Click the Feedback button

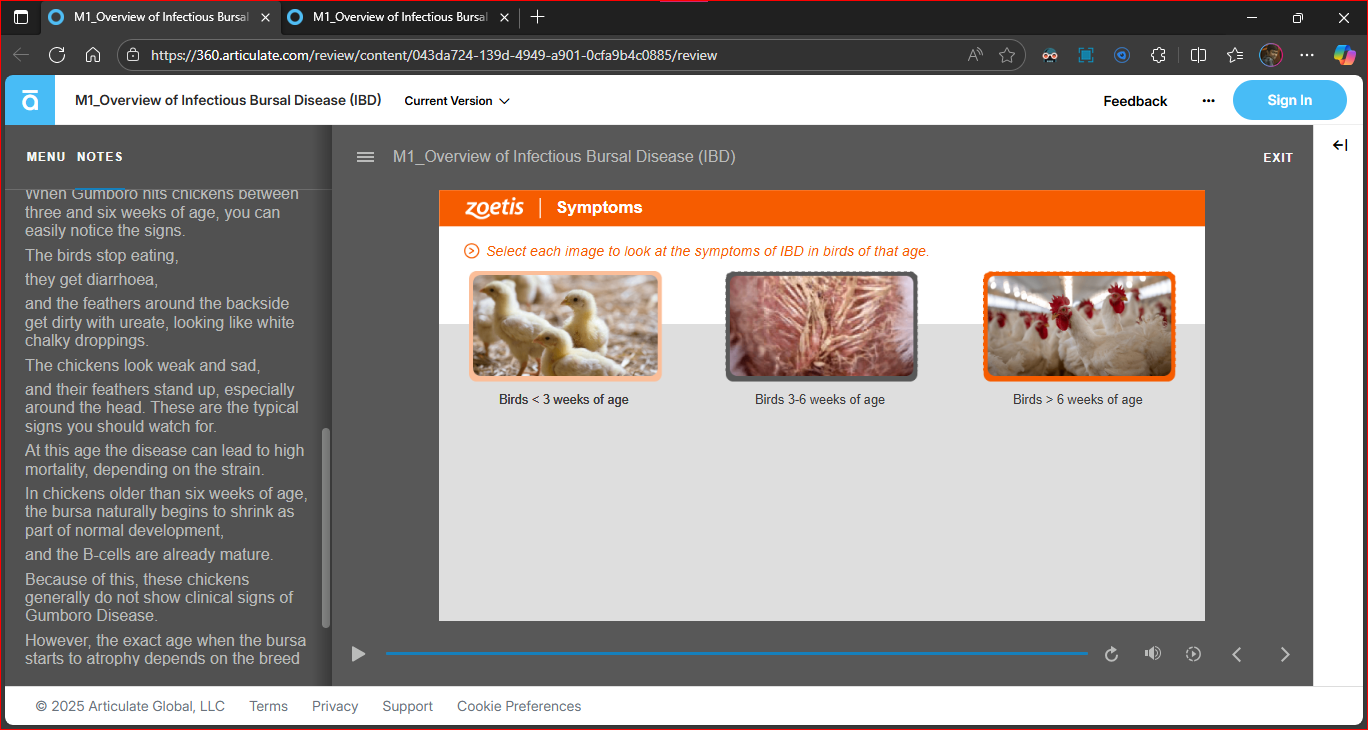coord(1135,101)
